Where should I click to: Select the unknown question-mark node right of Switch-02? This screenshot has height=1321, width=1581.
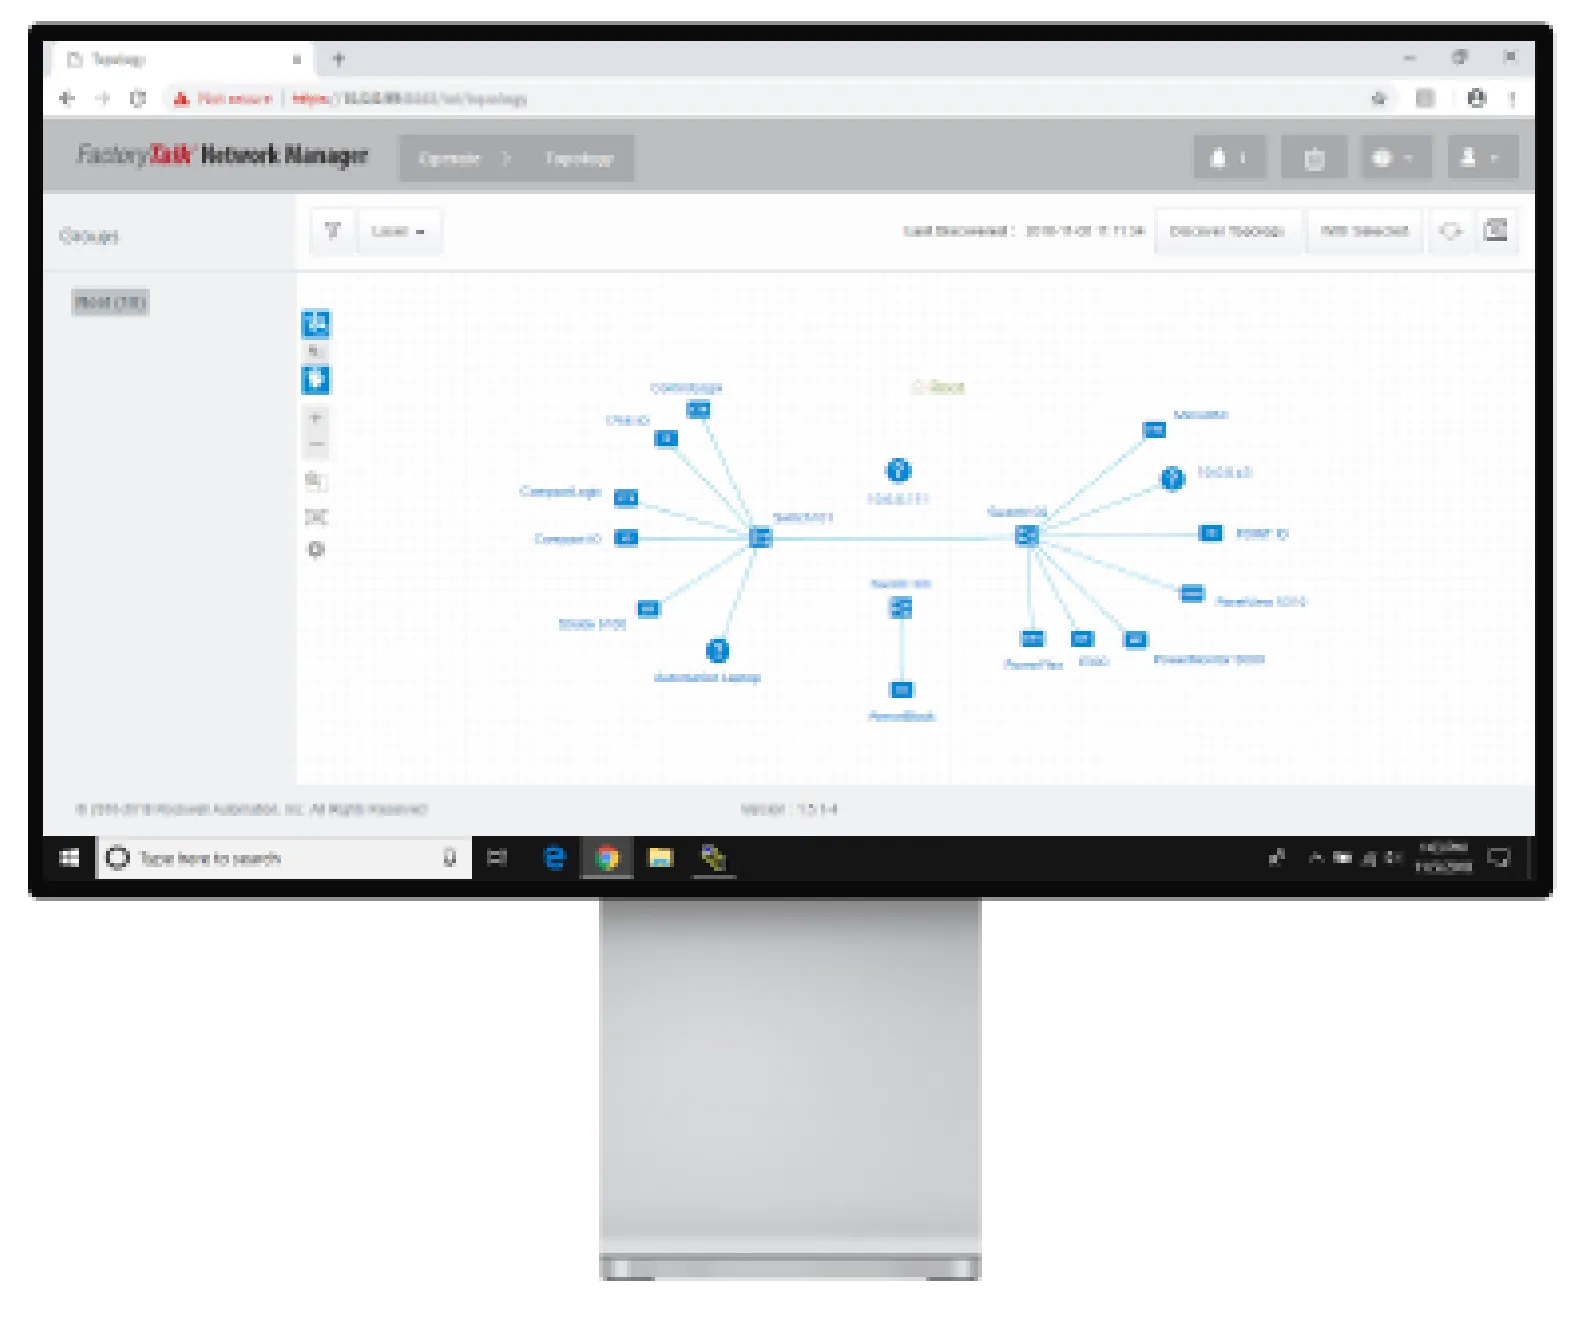1172,479
